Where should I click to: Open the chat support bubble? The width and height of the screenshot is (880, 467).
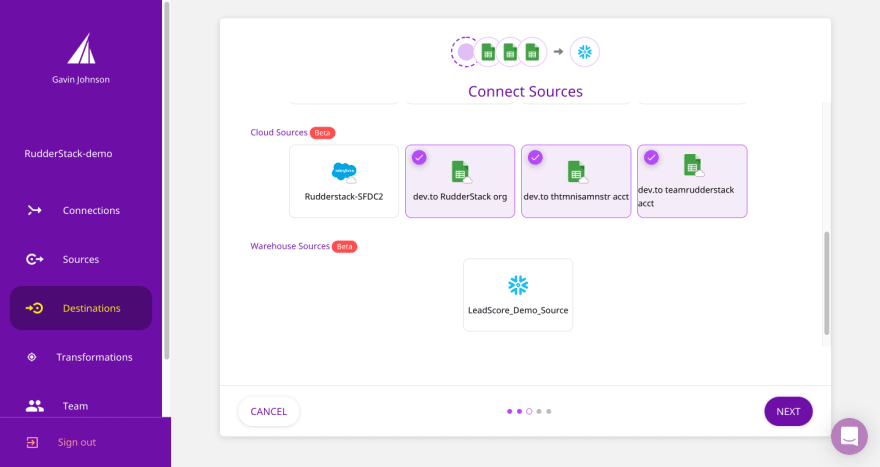[849, 436]
